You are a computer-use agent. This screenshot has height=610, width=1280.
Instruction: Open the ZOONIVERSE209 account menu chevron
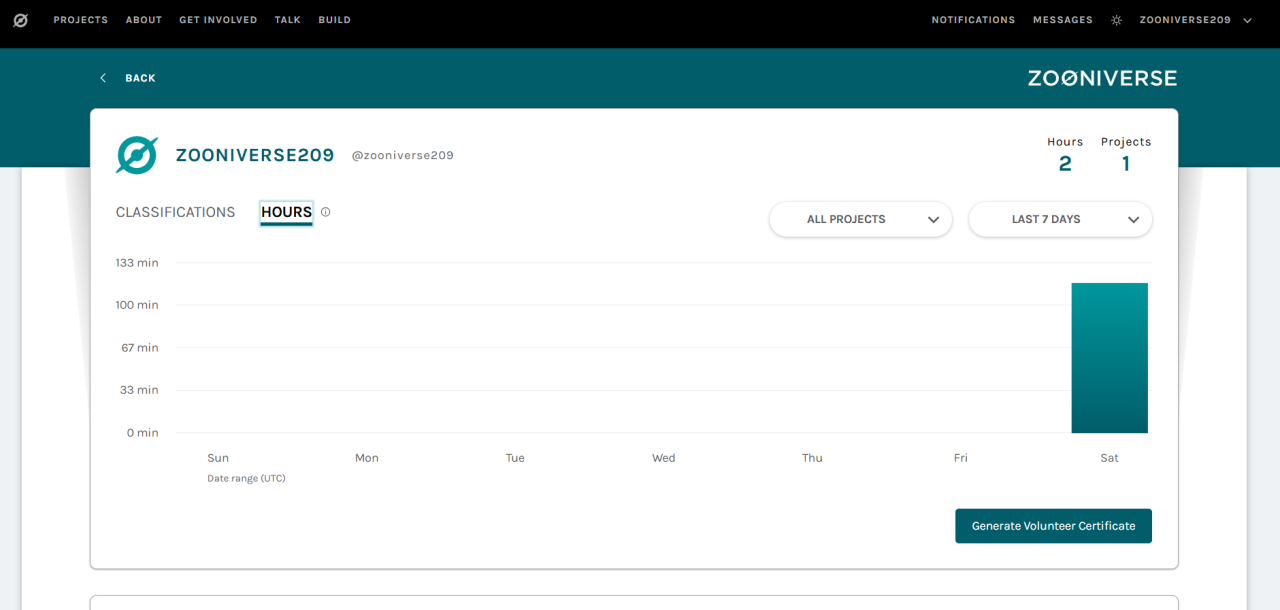[1247, 20]
